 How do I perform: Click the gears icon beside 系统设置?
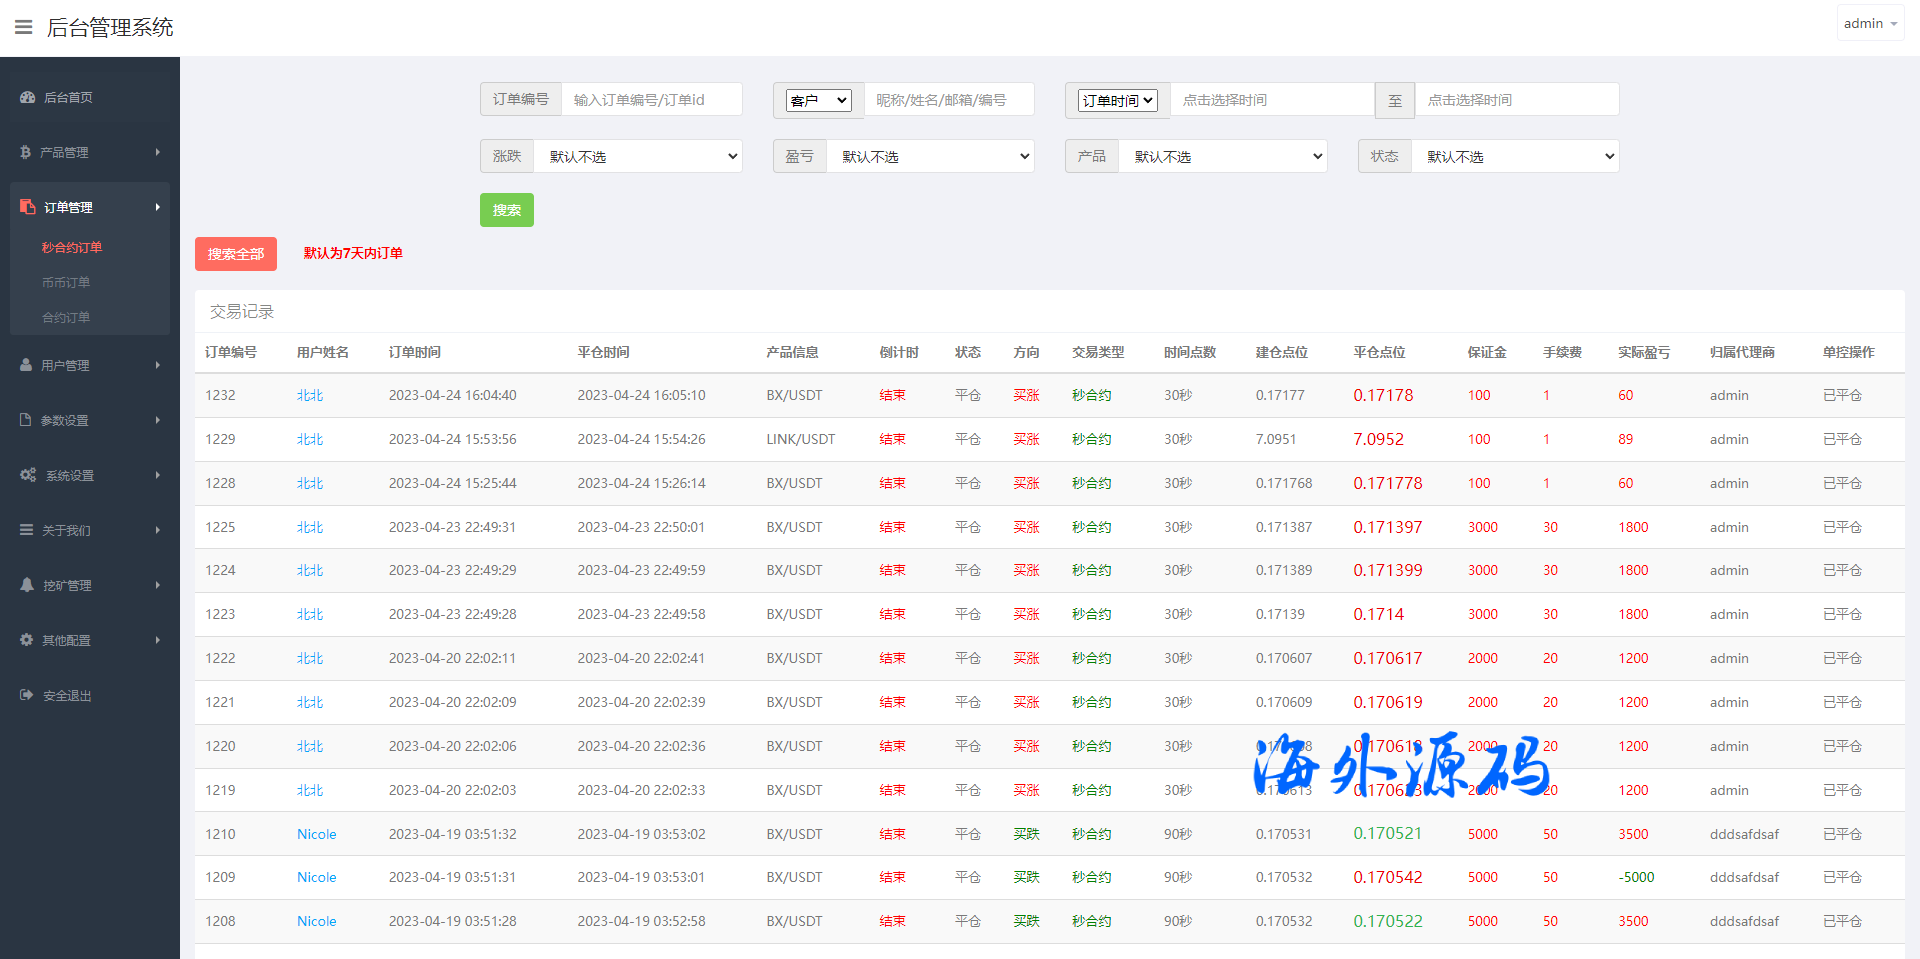point(28,475)
